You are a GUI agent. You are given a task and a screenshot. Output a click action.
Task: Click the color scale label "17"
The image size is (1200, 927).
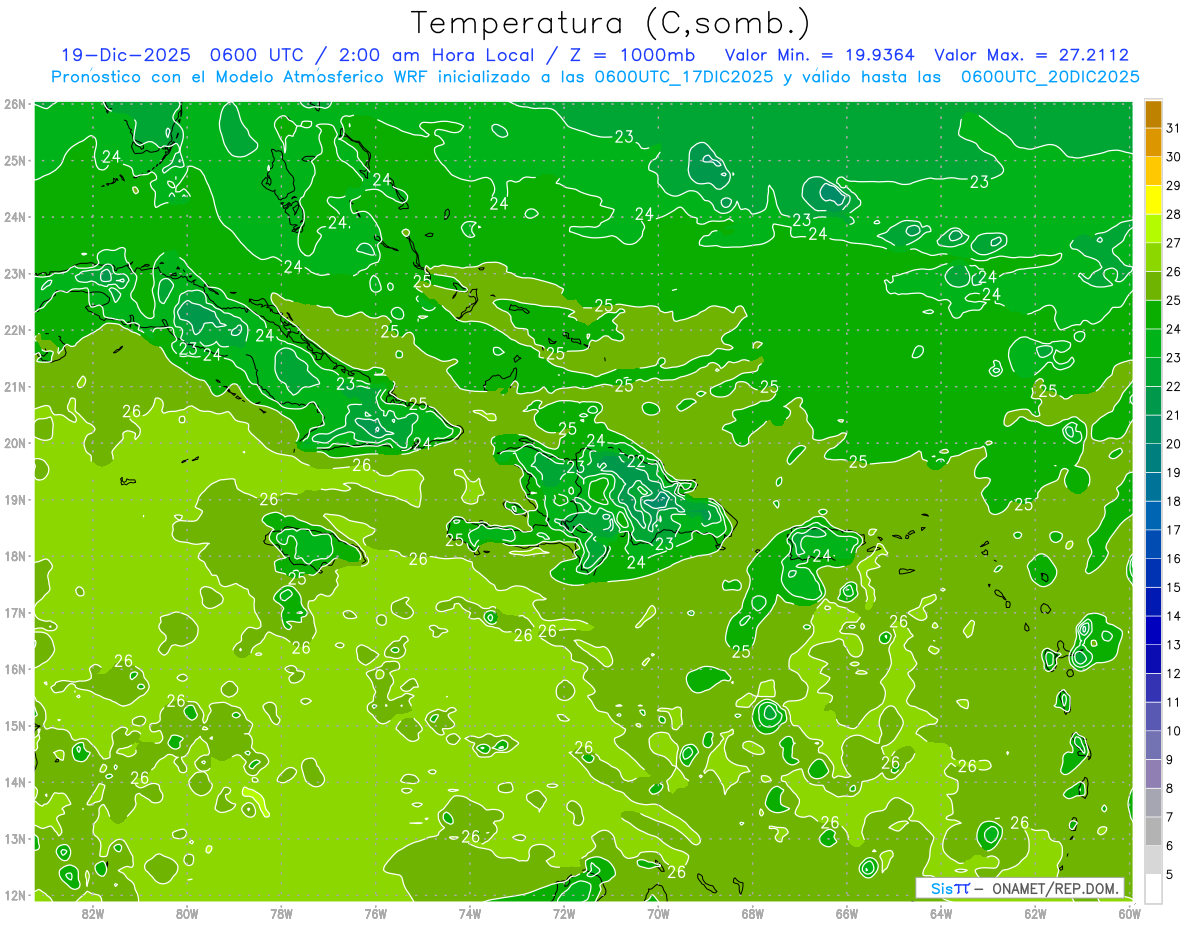1174,530
